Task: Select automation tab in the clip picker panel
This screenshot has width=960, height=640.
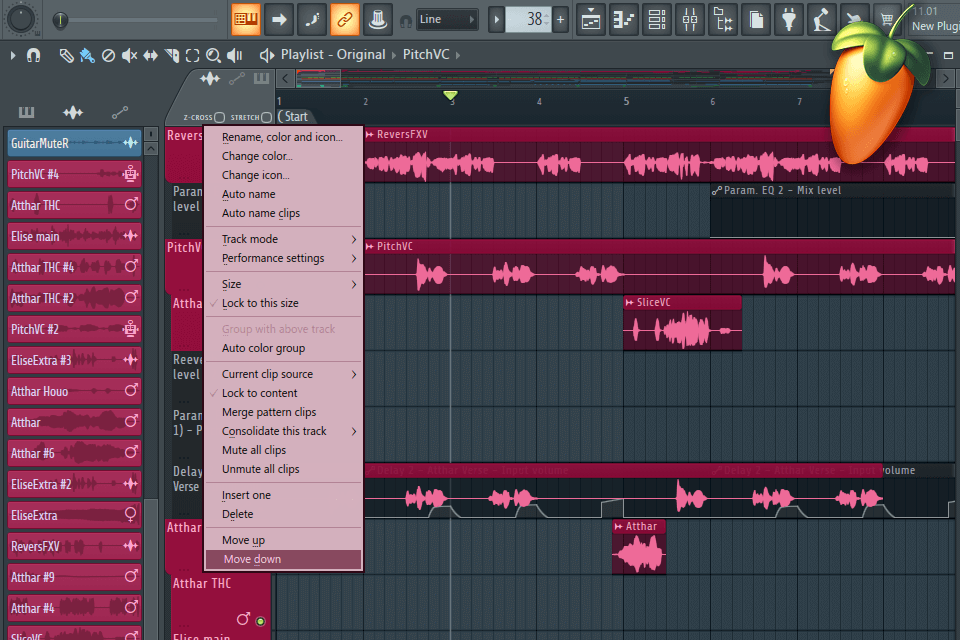Action: (120, 112)
